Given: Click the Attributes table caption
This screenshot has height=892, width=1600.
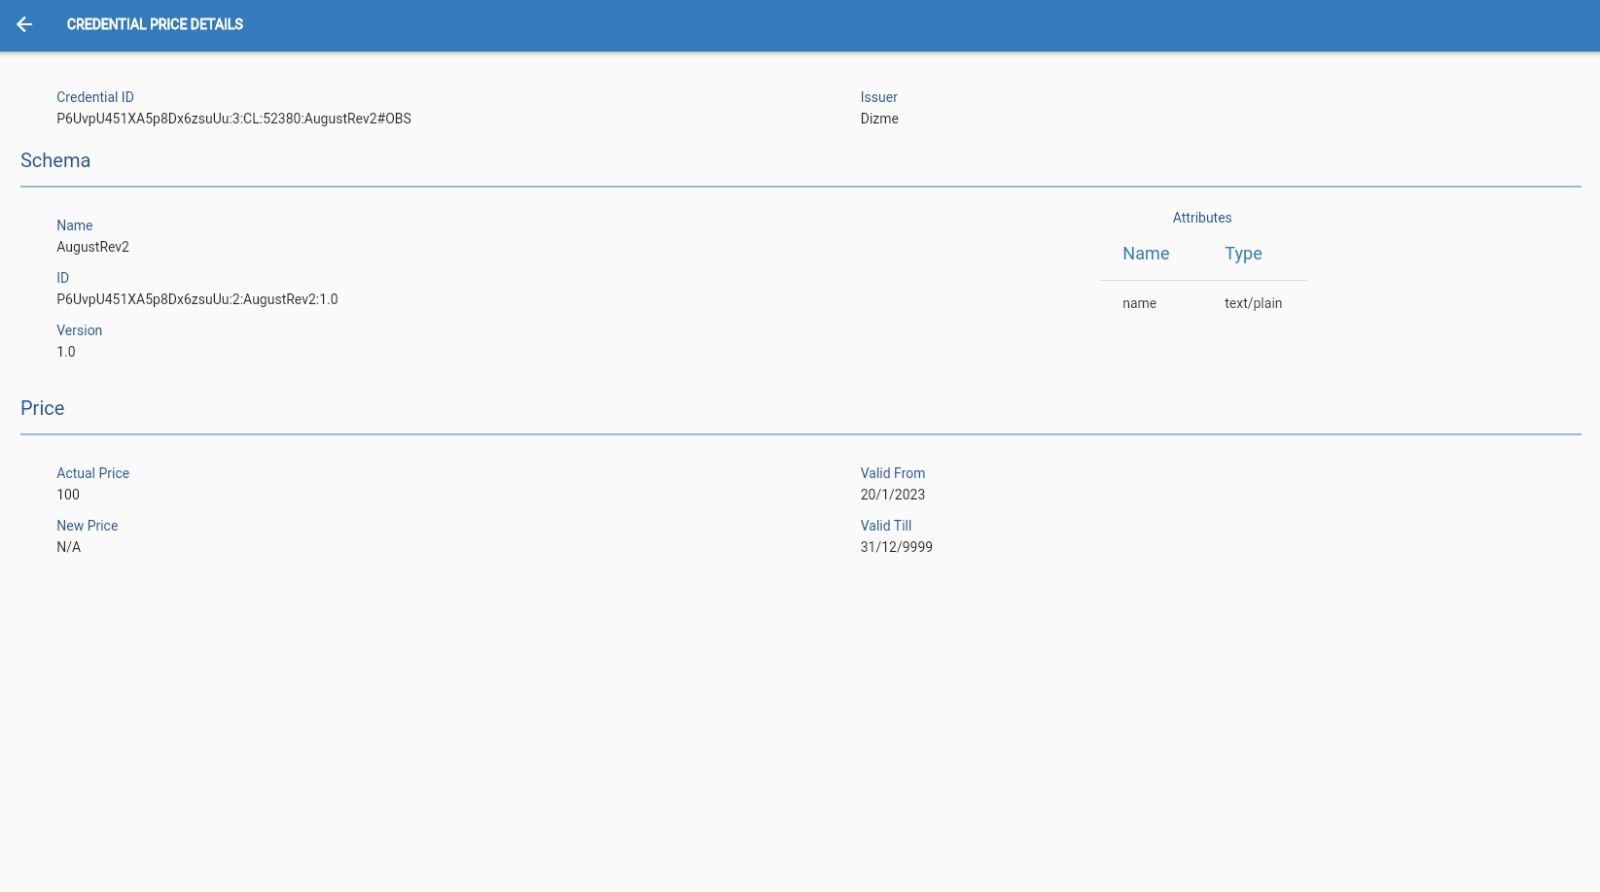Looking at the screenshot, I should 1202,217.
